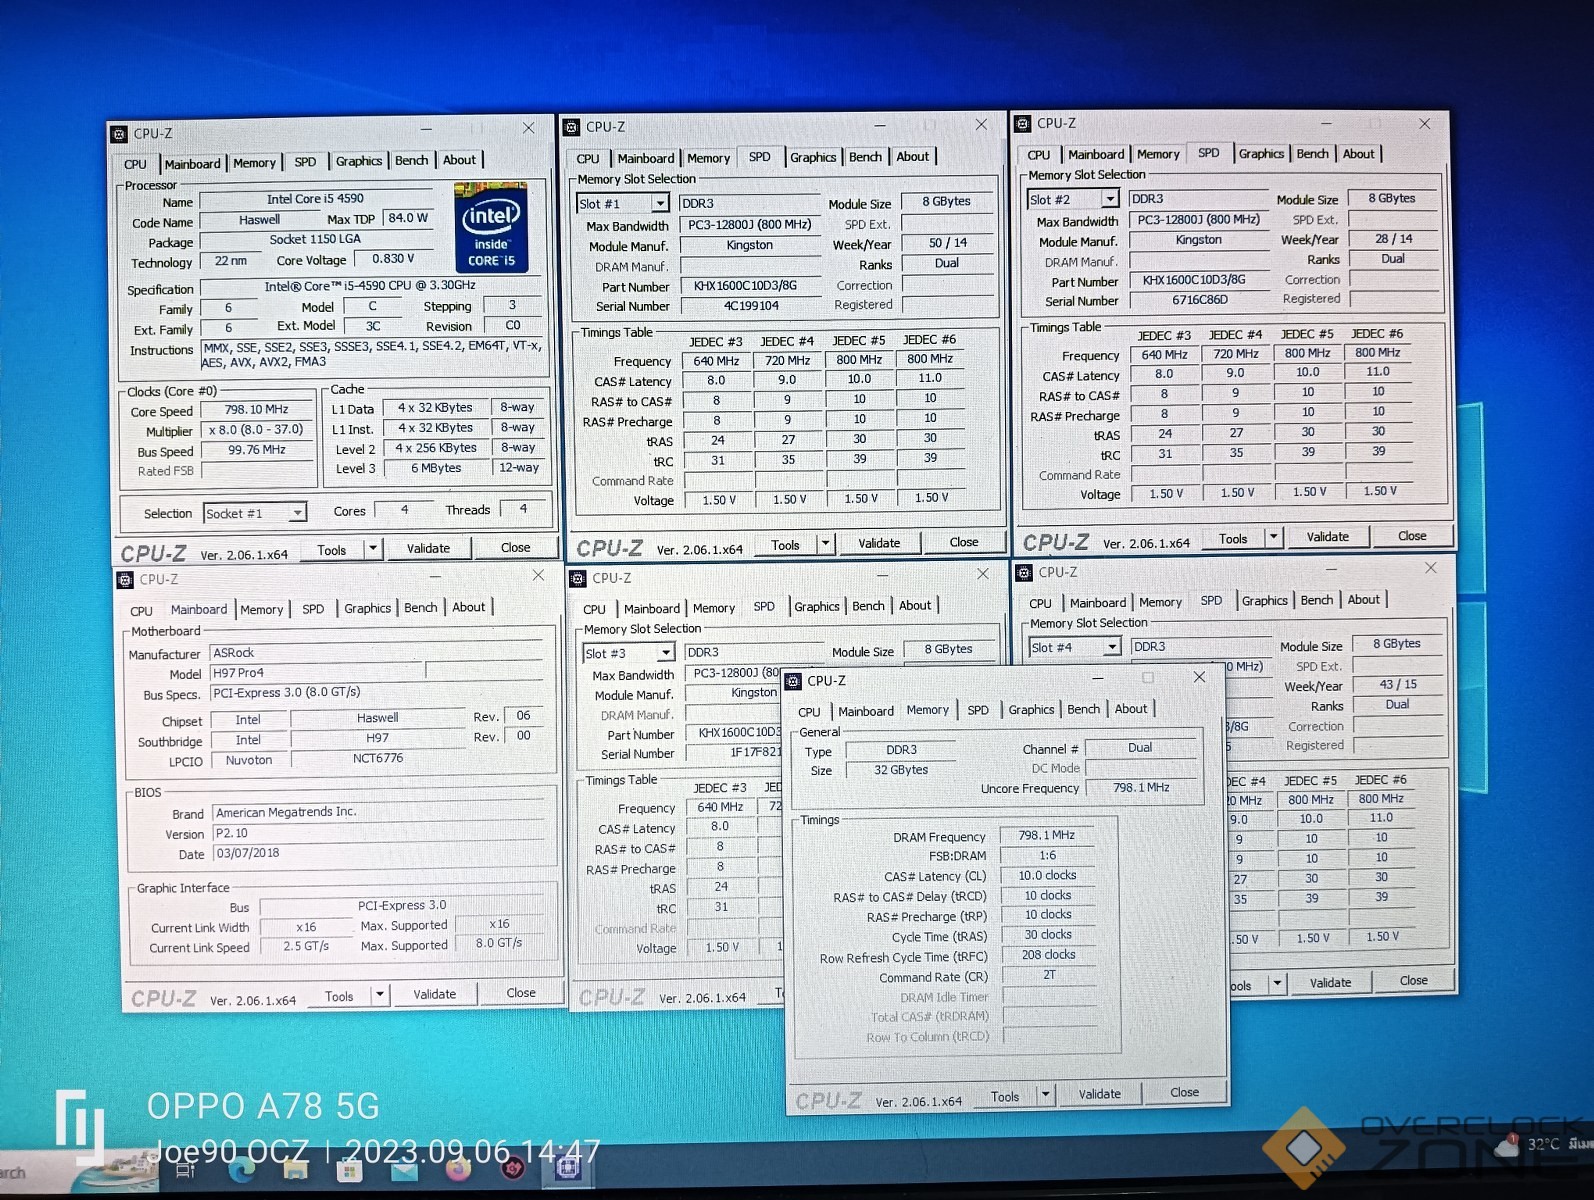Expand the Tools arrow in the Motherboard window

[379, 995]
